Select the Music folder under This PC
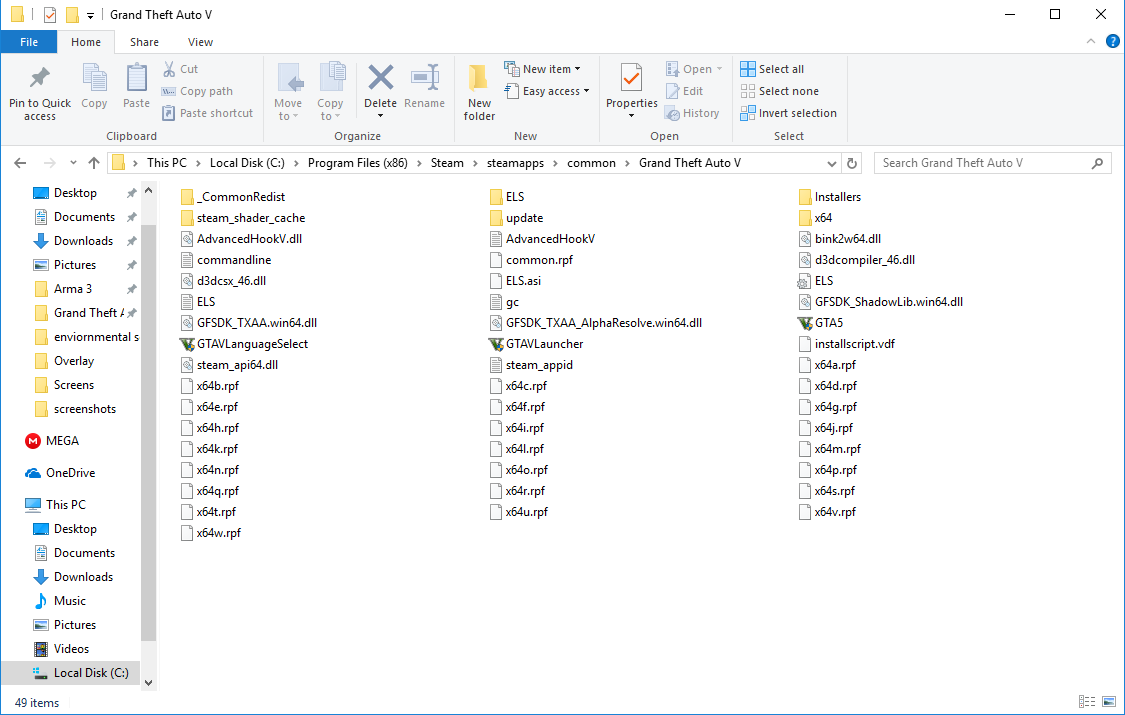Screen dimensions: 1125x715 (60, 601)
